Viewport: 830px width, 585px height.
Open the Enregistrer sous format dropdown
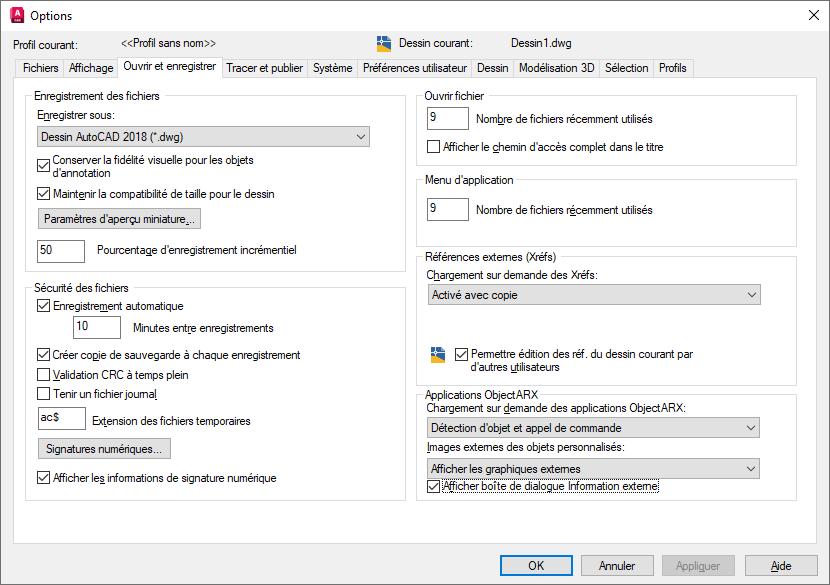click(x=203, y=137)
